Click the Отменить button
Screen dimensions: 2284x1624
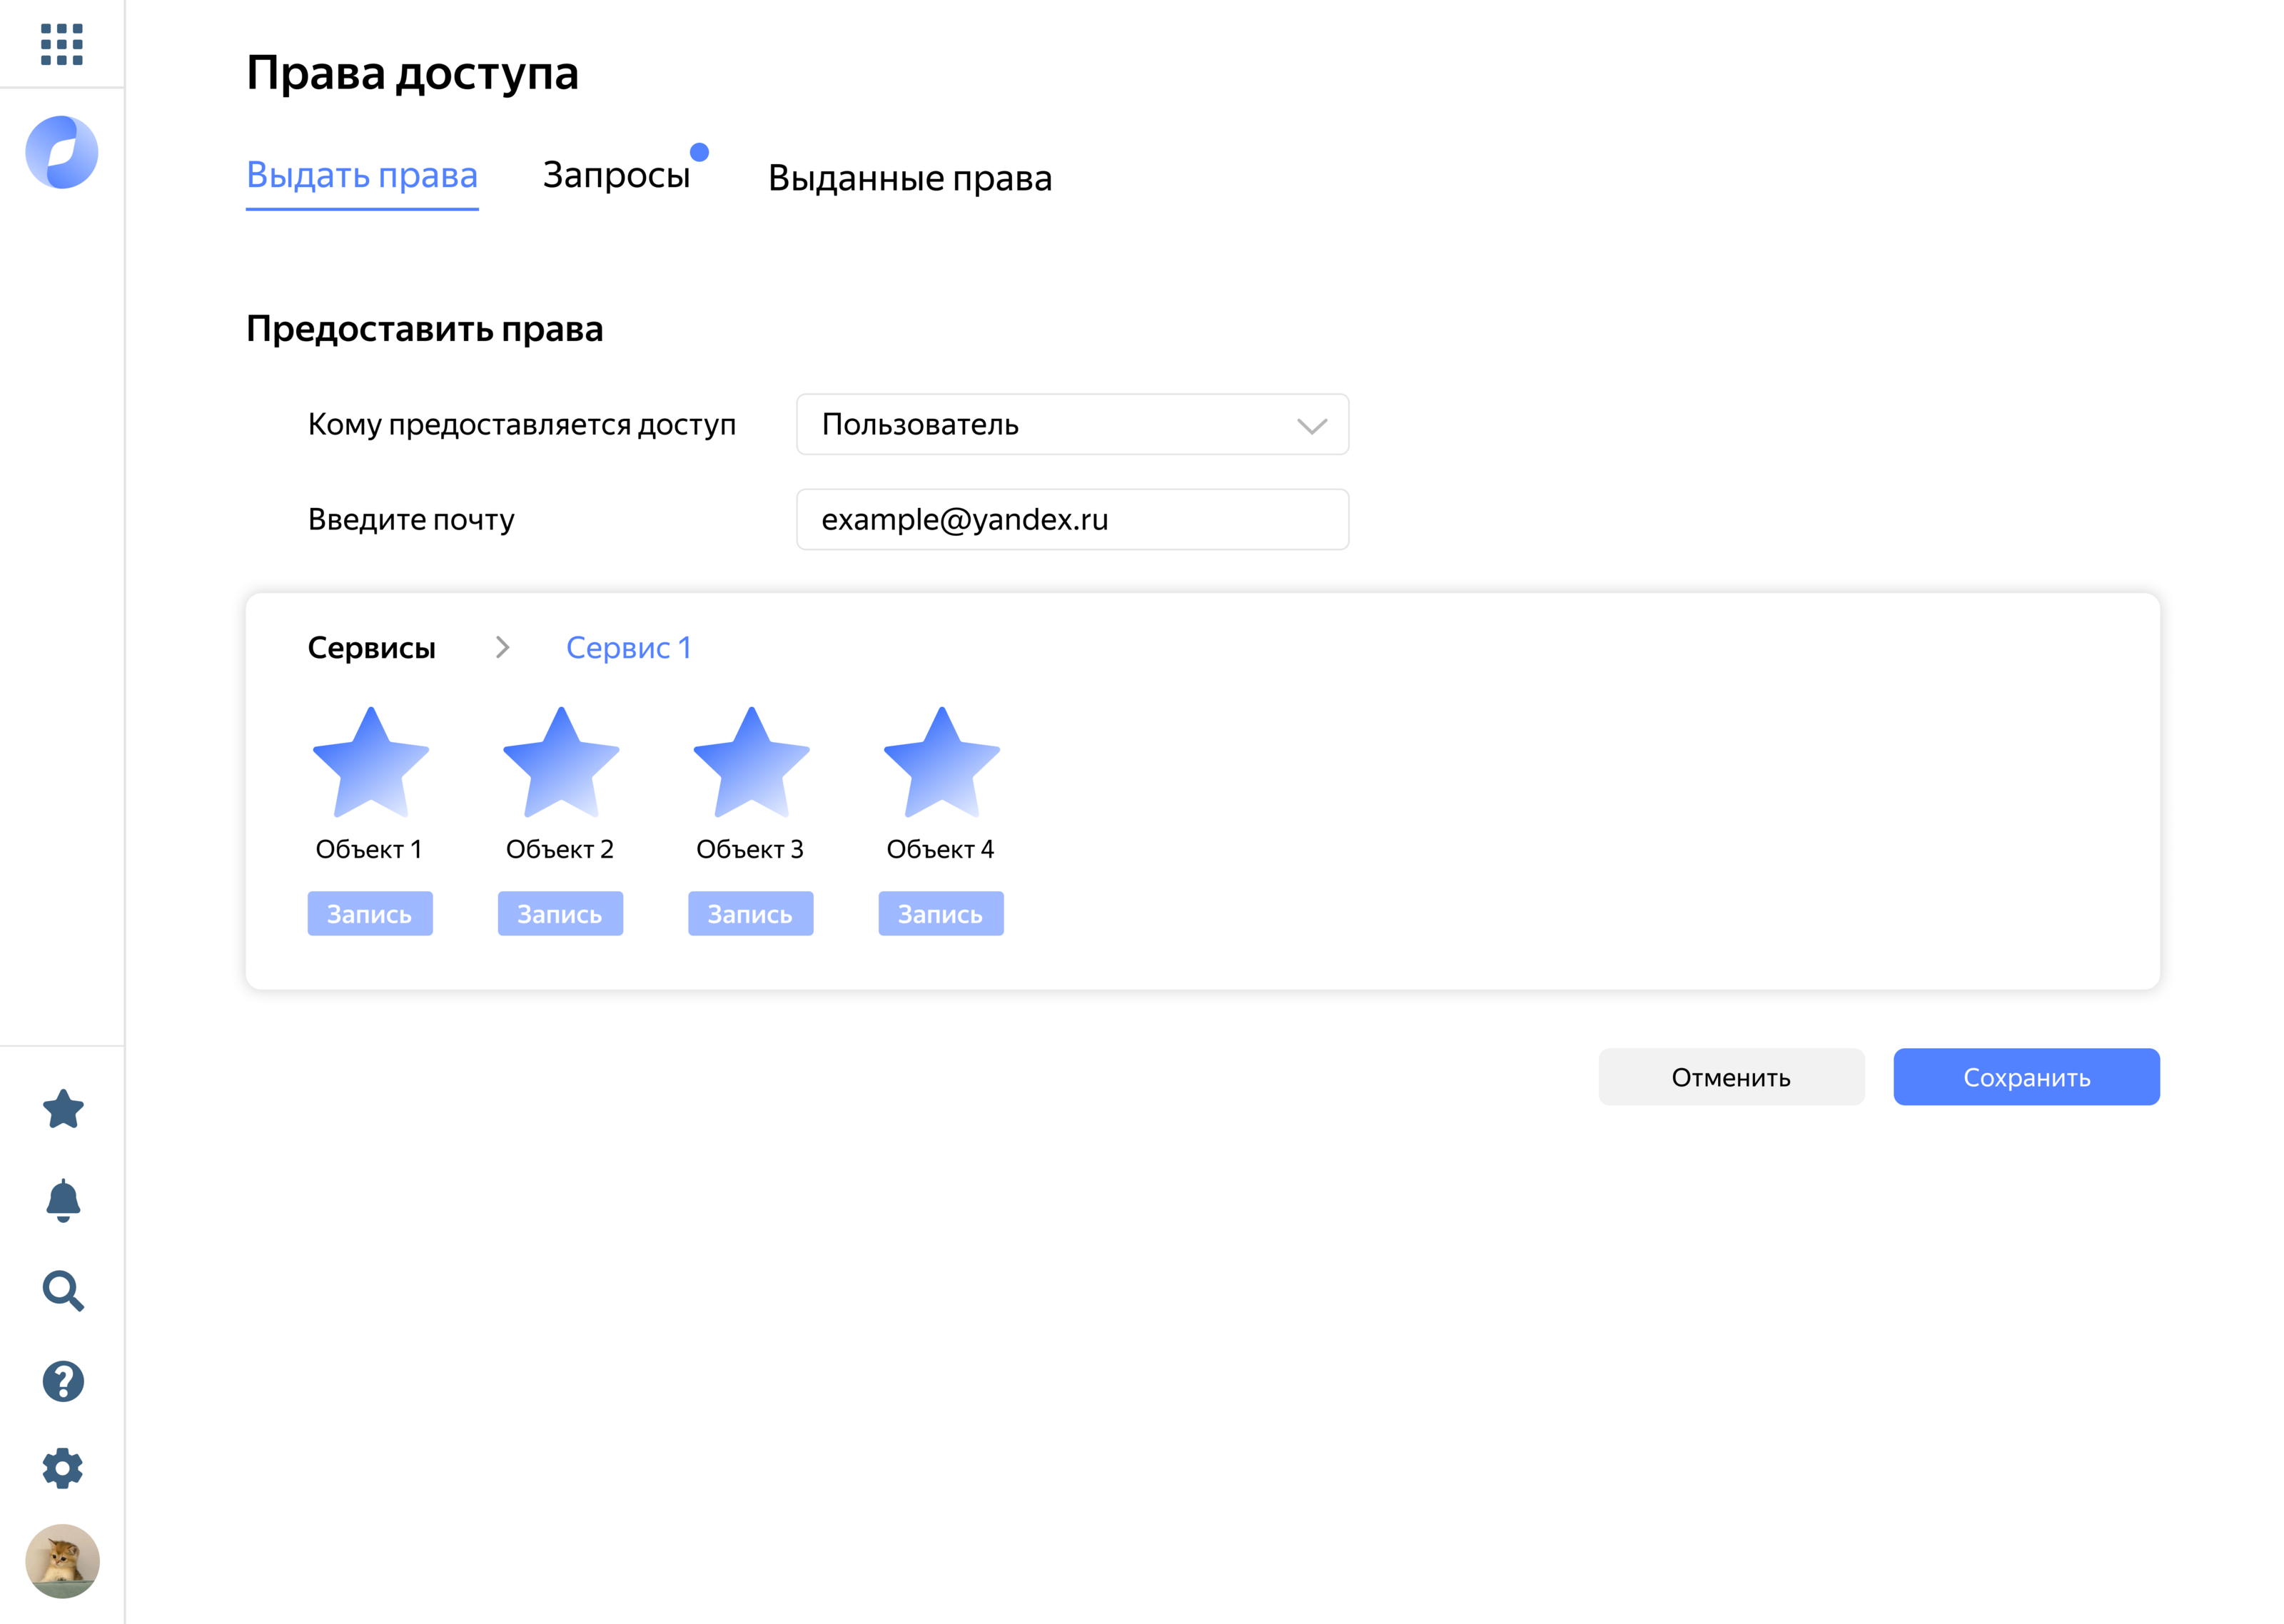1730,1077
